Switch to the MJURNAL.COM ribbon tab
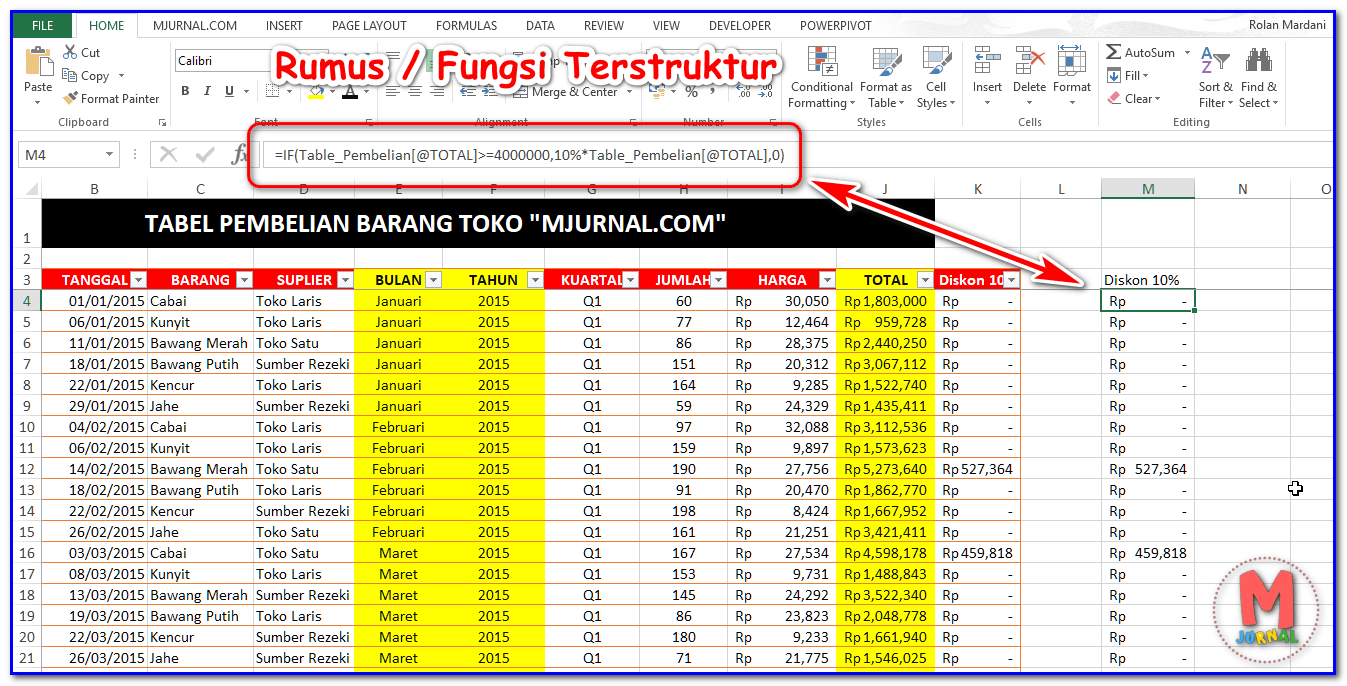The height and width of the screenshot is (686, 1347). click(x=195, y=26)
